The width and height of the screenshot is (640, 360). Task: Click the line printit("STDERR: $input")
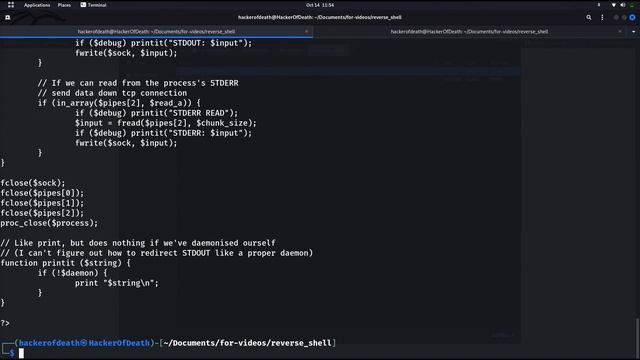(x=163, y=133)
